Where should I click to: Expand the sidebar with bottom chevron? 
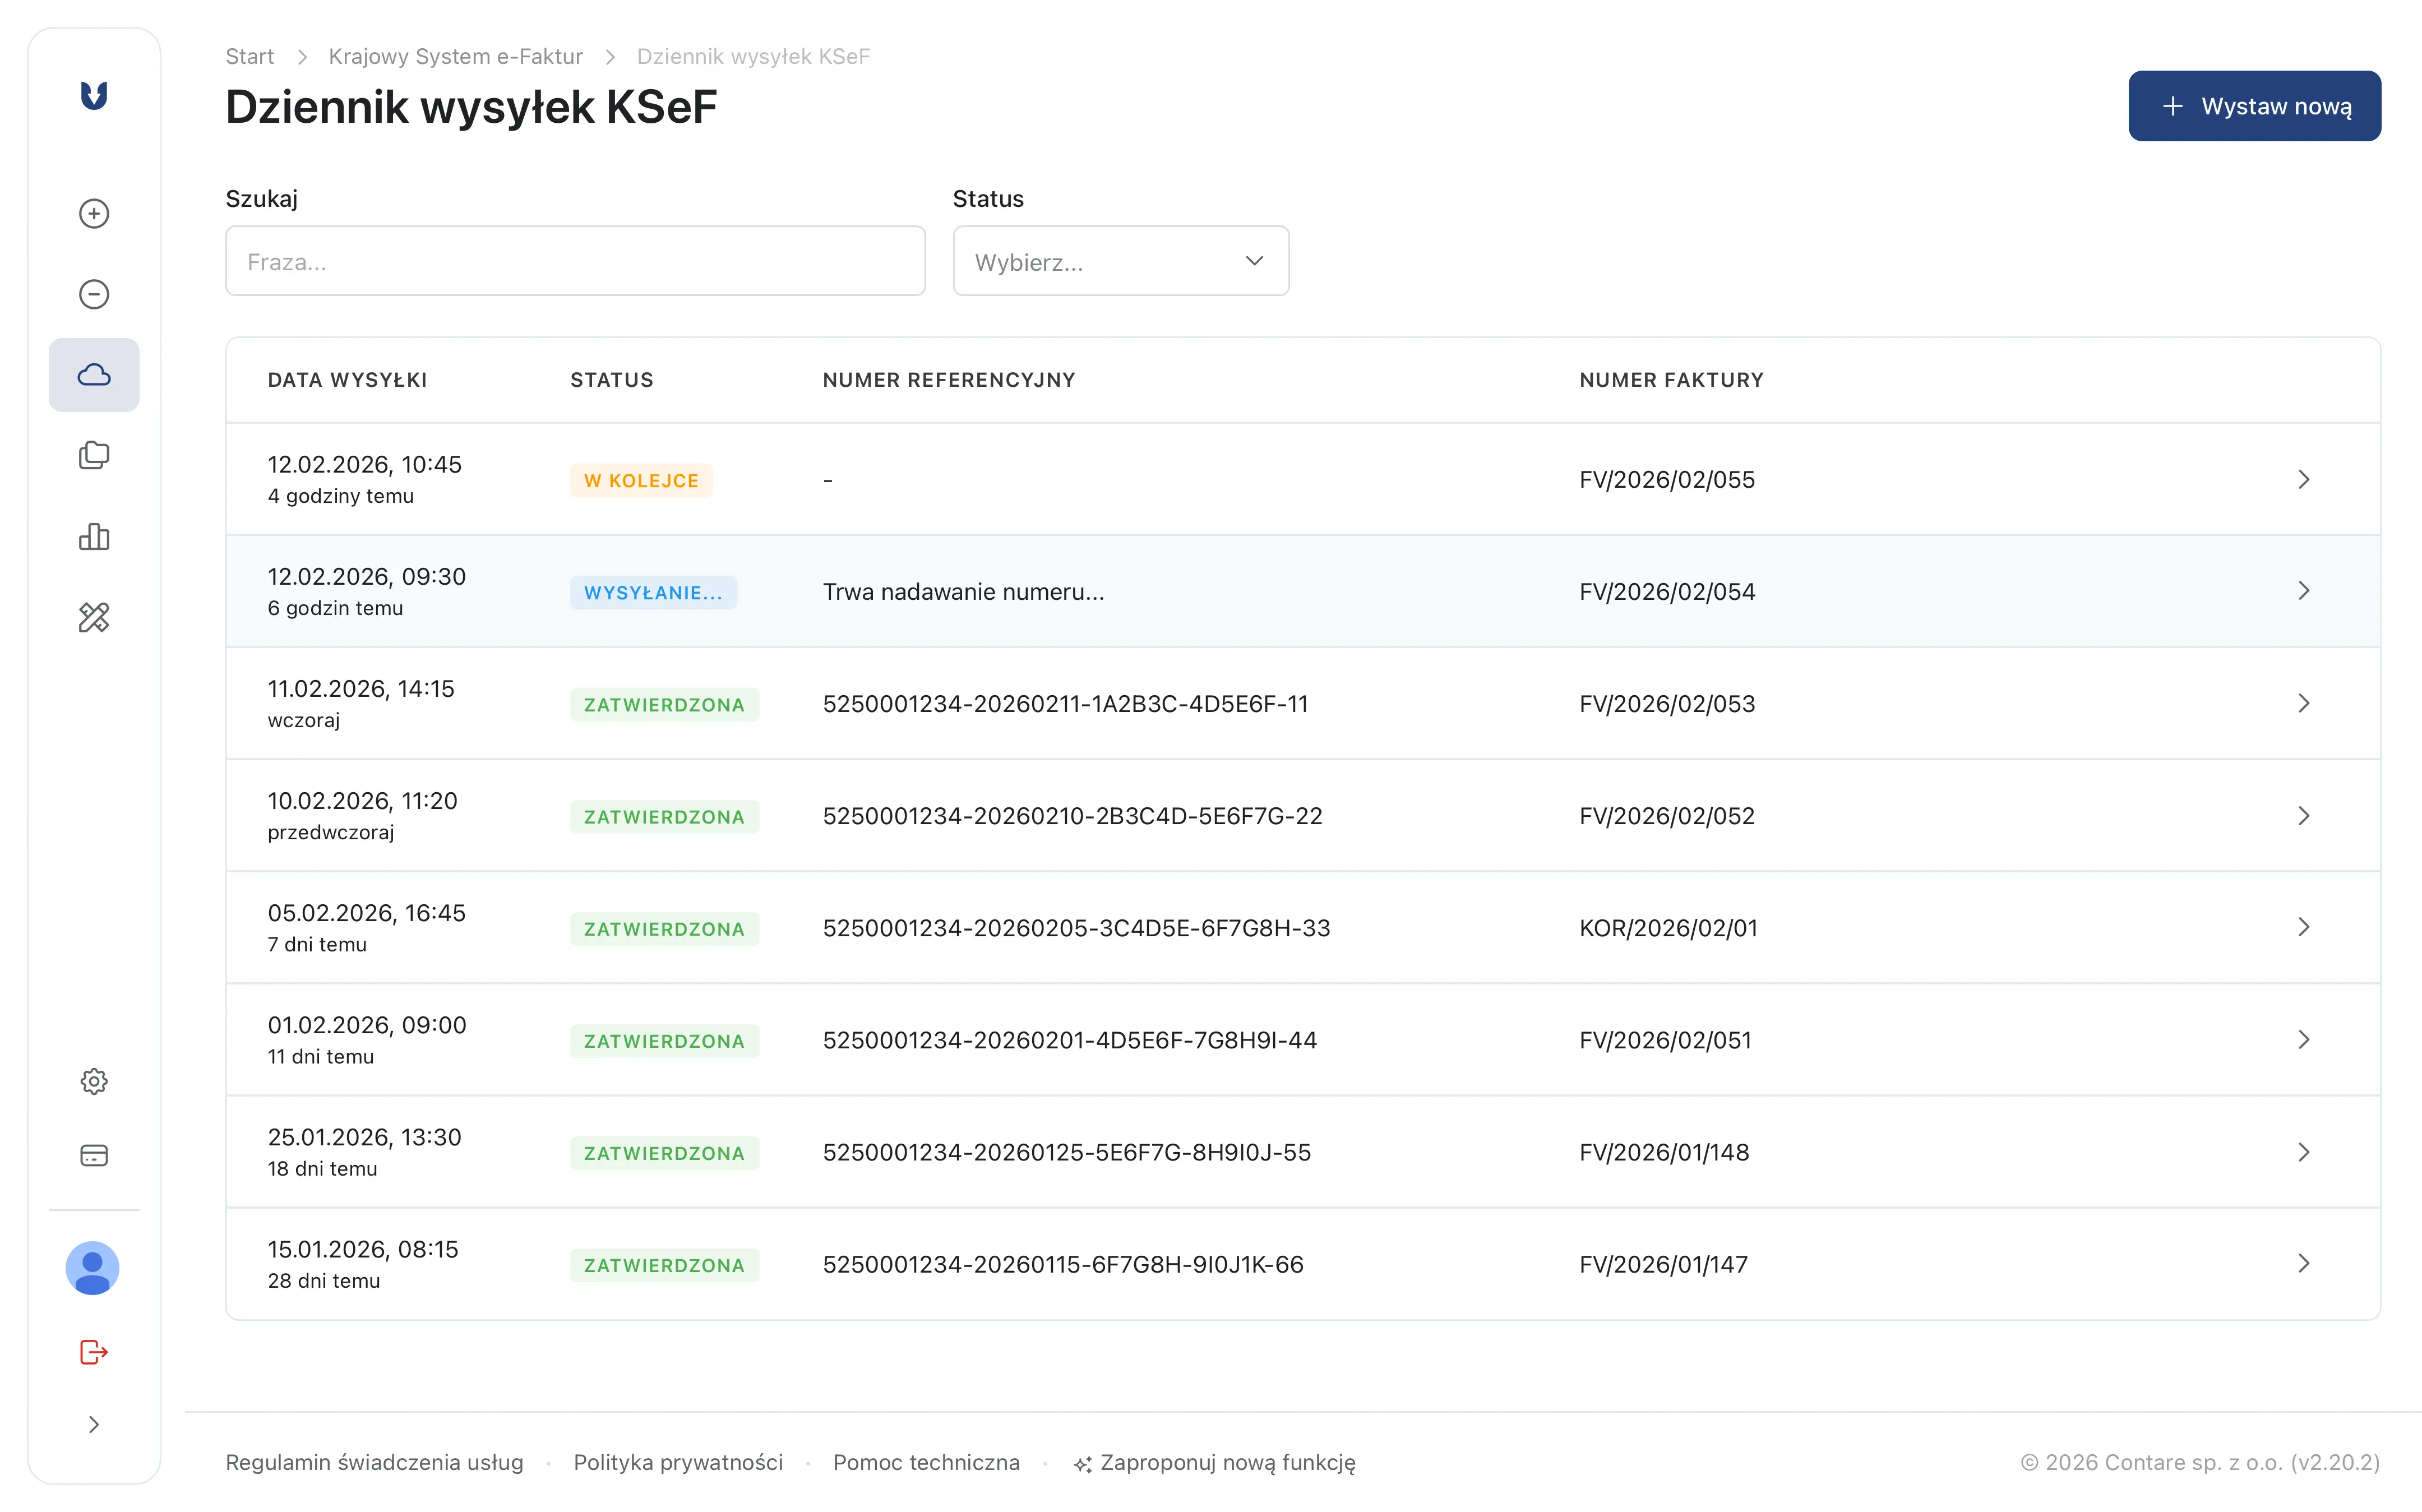[x=94, y=1424]
